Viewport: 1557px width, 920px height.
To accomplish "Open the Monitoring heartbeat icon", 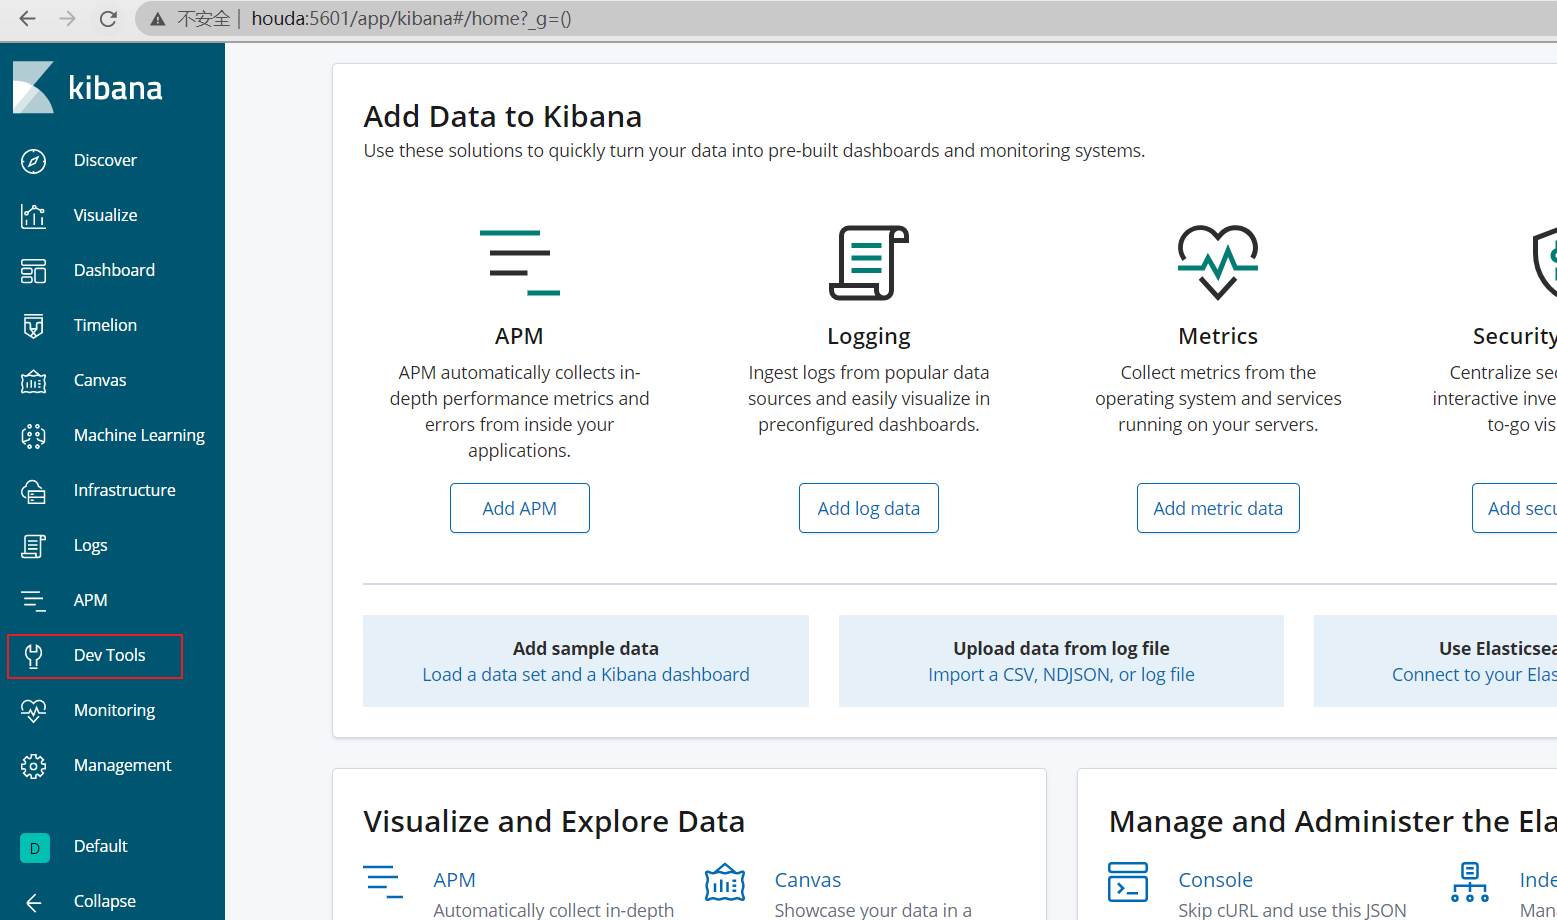I will click(33, 711).
